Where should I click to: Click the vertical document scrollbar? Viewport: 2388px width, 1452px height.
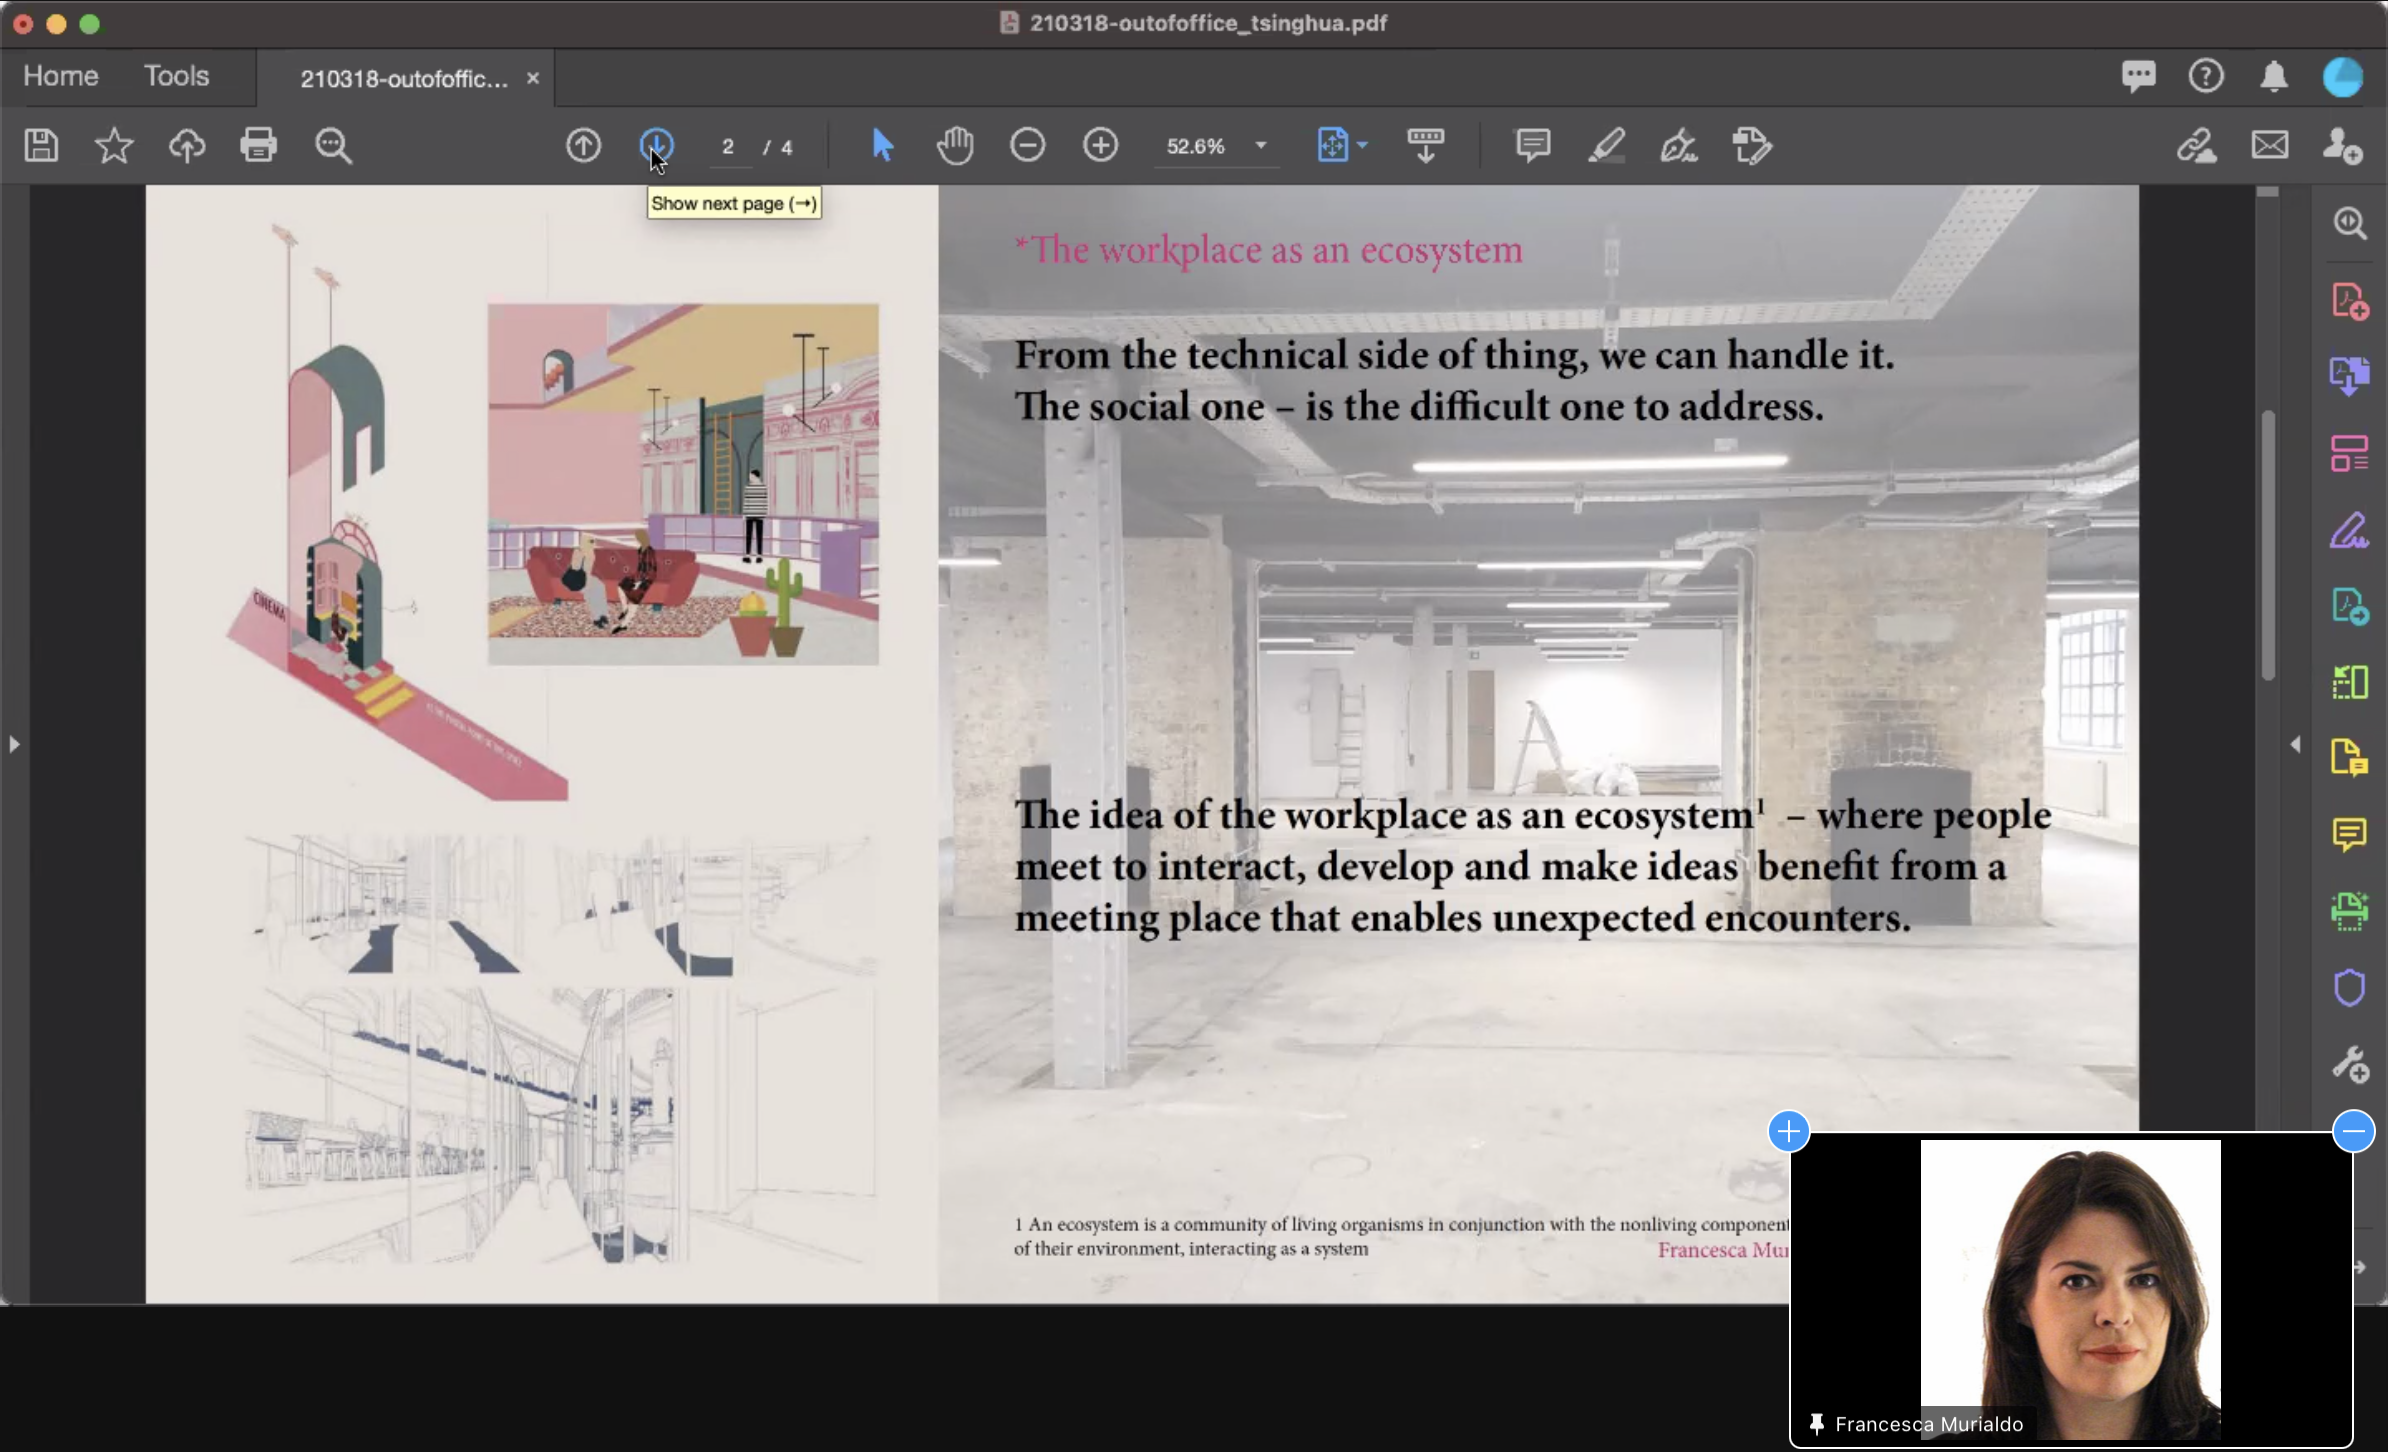[2268, 545]
